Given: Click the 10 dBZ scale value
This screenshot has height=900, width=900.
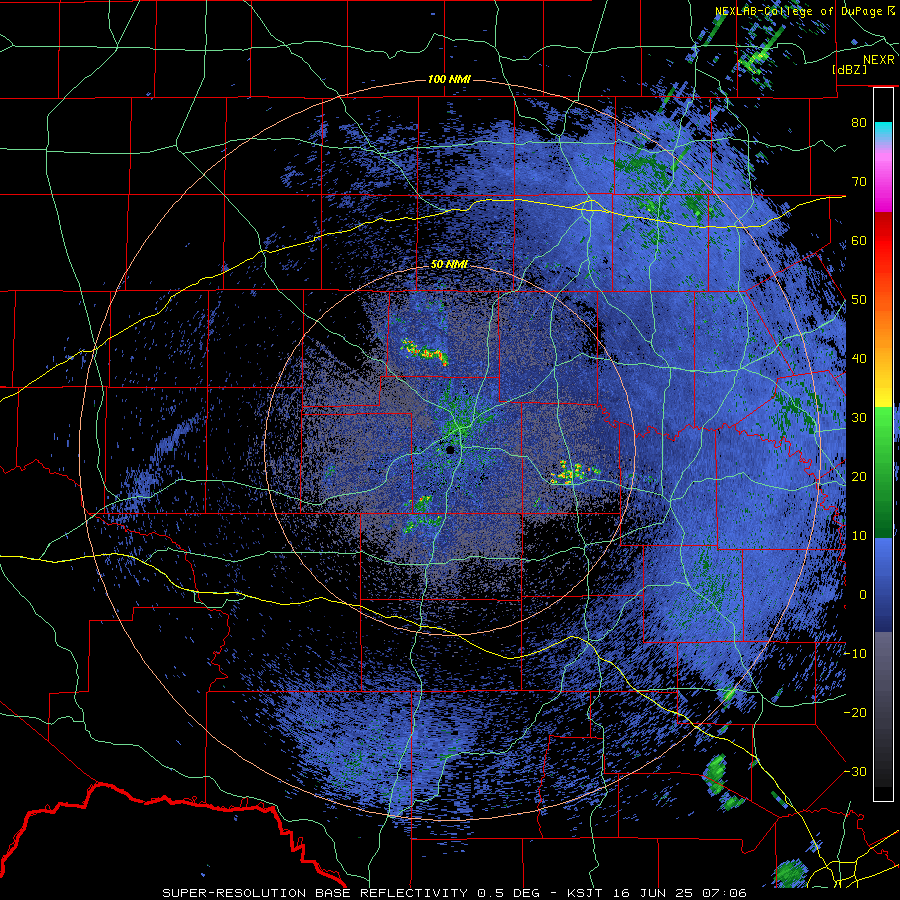Looking at the screenshot, I should tap(859, 536).
